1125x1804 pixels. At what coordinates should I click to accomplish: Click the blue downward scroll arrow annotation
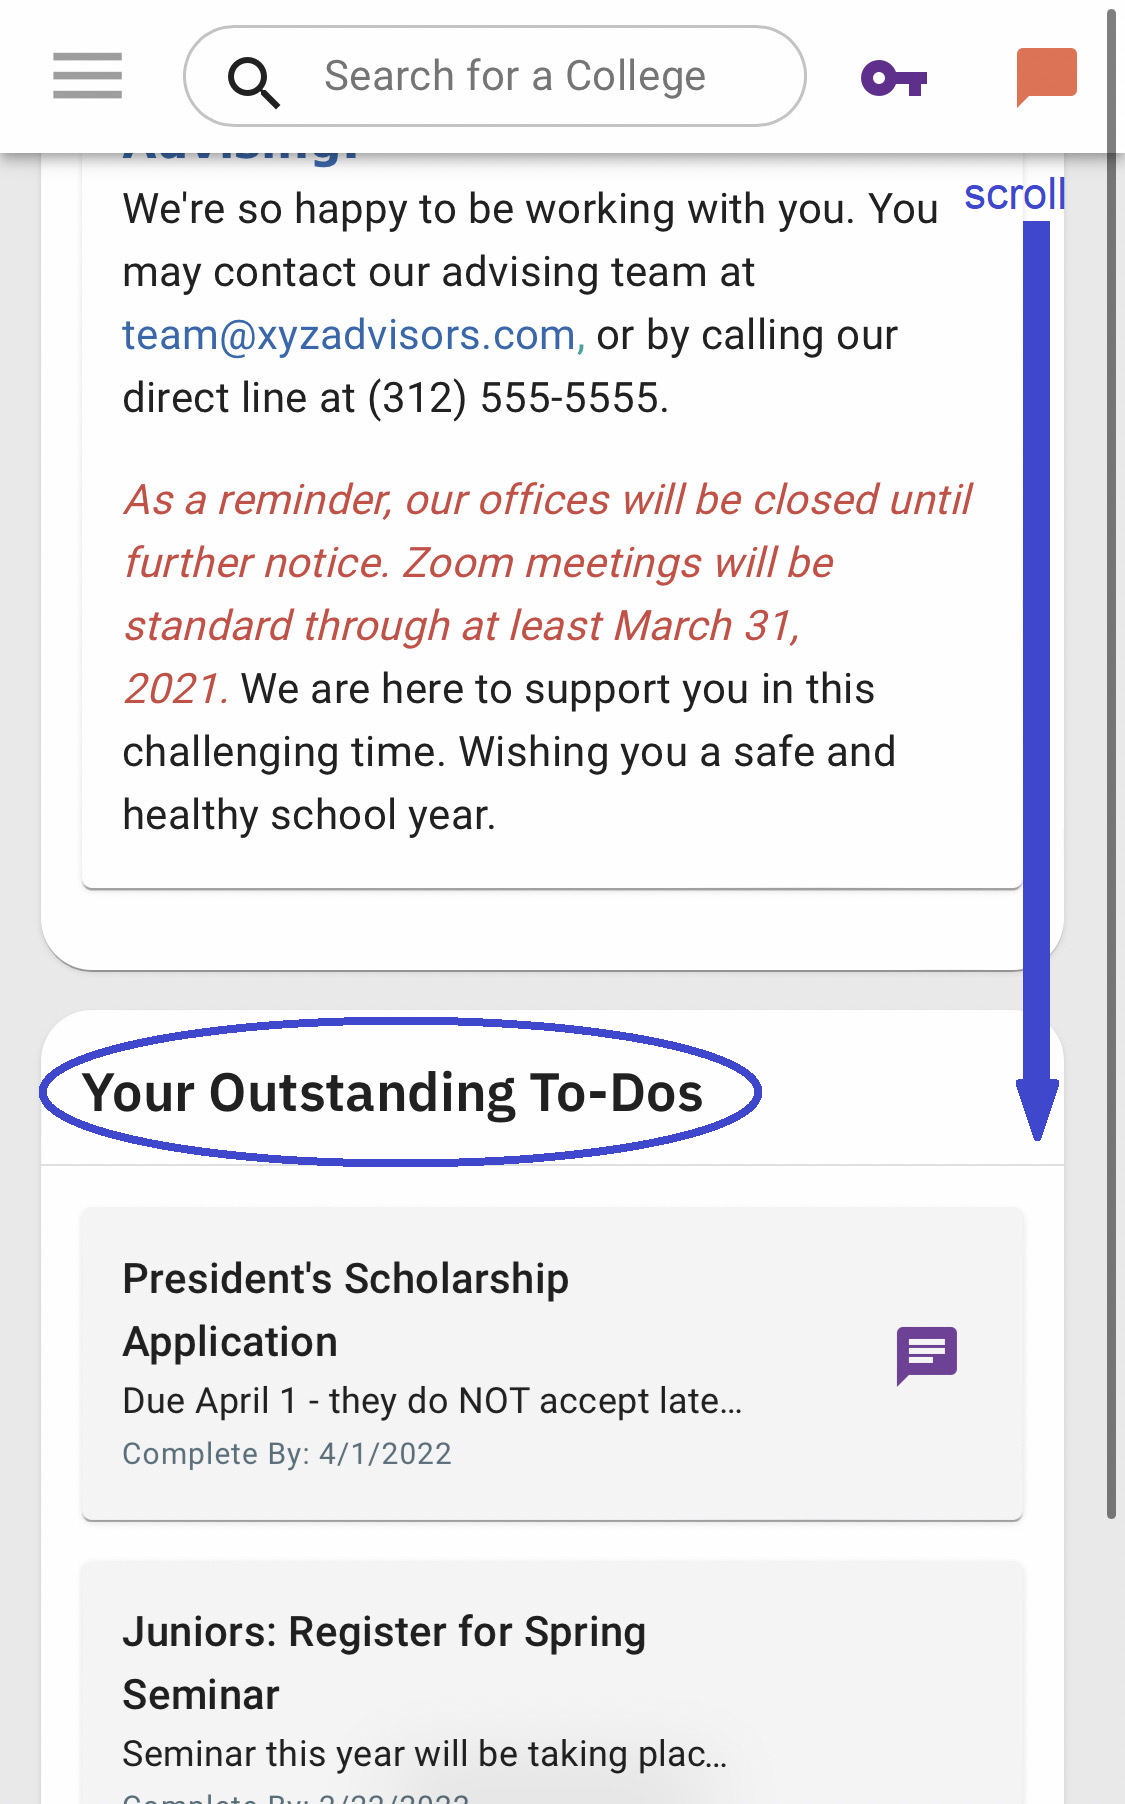[x=1037, y=680]
